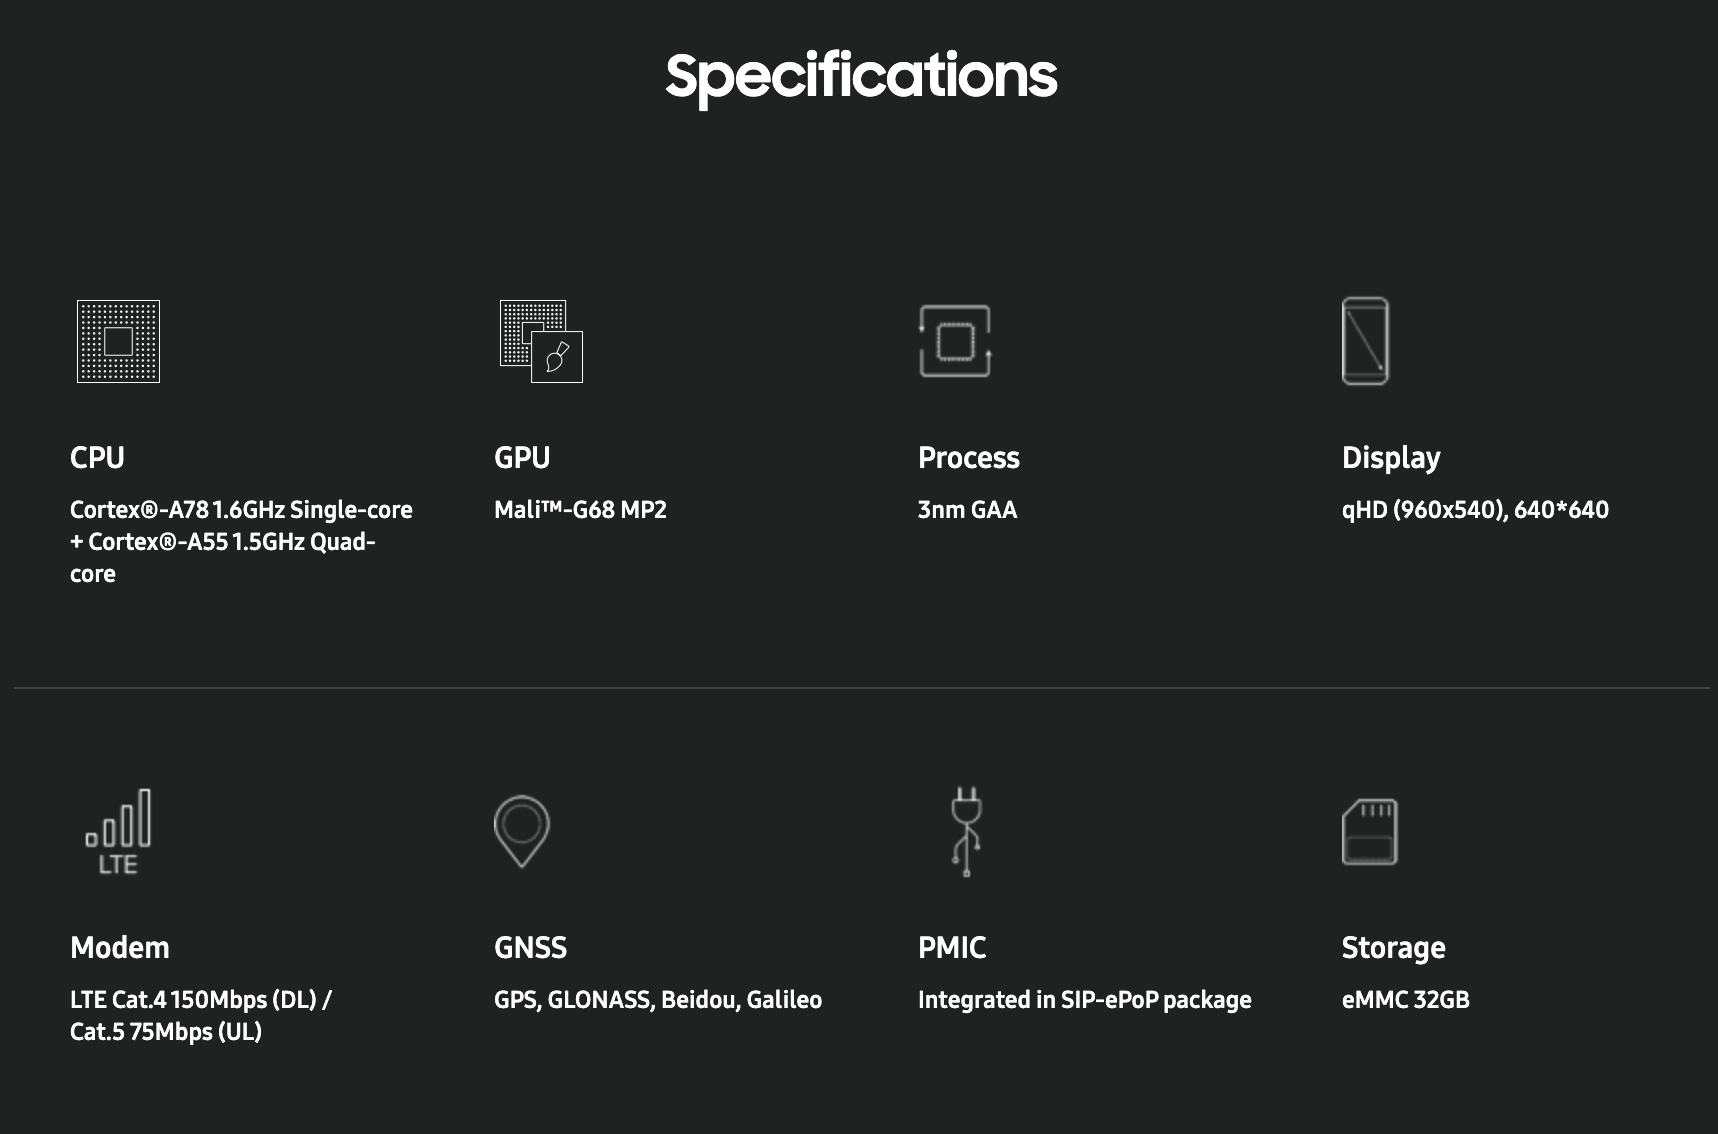Click the GPU paintbrush chip icon

[x=541, y=341]
